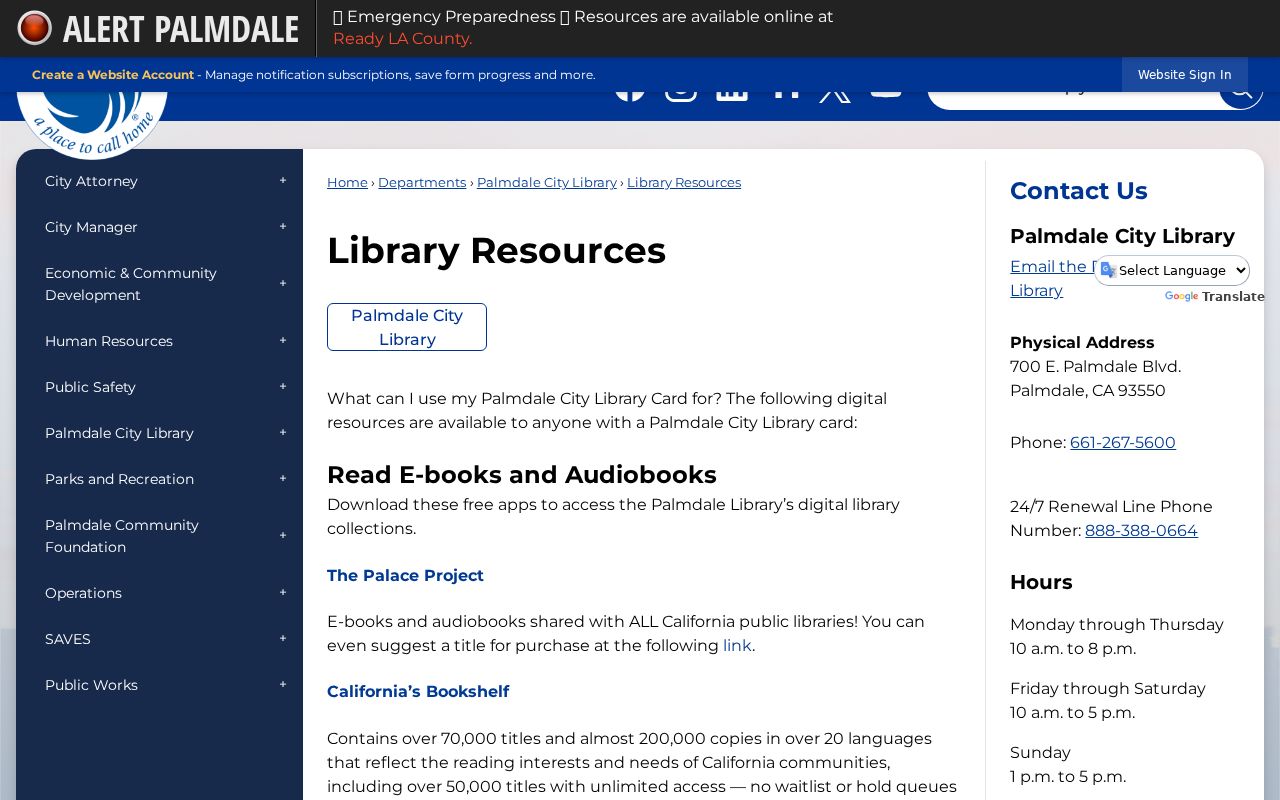This screenshot has width=1280, height=800.
Task: Click the red Alert Palmdale beacon icon
Action: (34, 28)
